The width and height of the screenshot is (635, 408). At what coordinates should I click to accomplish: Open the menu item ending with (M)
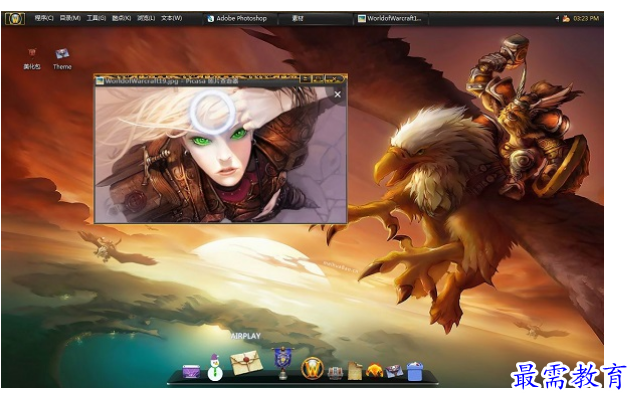tap(70, 18)
